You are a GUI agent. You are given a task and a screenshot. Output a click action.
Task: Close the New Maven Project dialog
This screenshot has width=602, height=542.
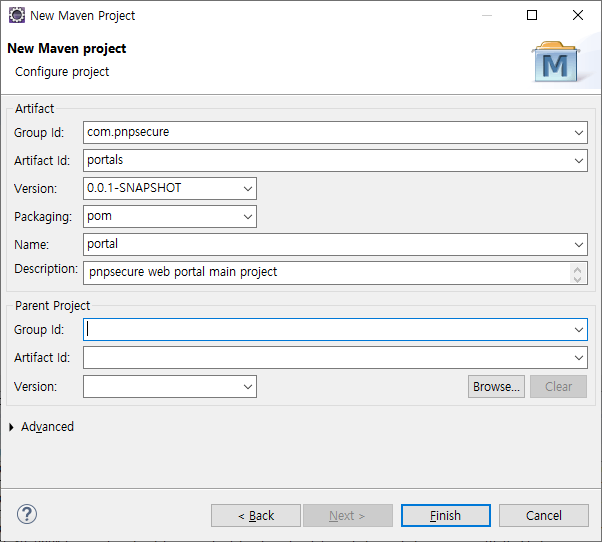[x=578, y=15]
